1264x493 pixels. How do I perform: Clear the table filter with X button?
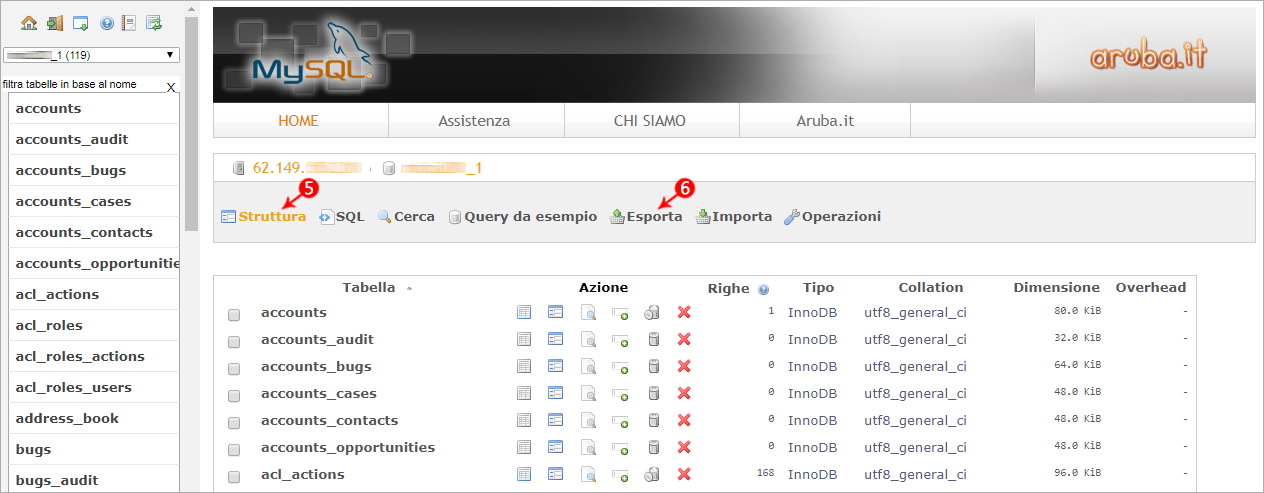coord(171,88)
